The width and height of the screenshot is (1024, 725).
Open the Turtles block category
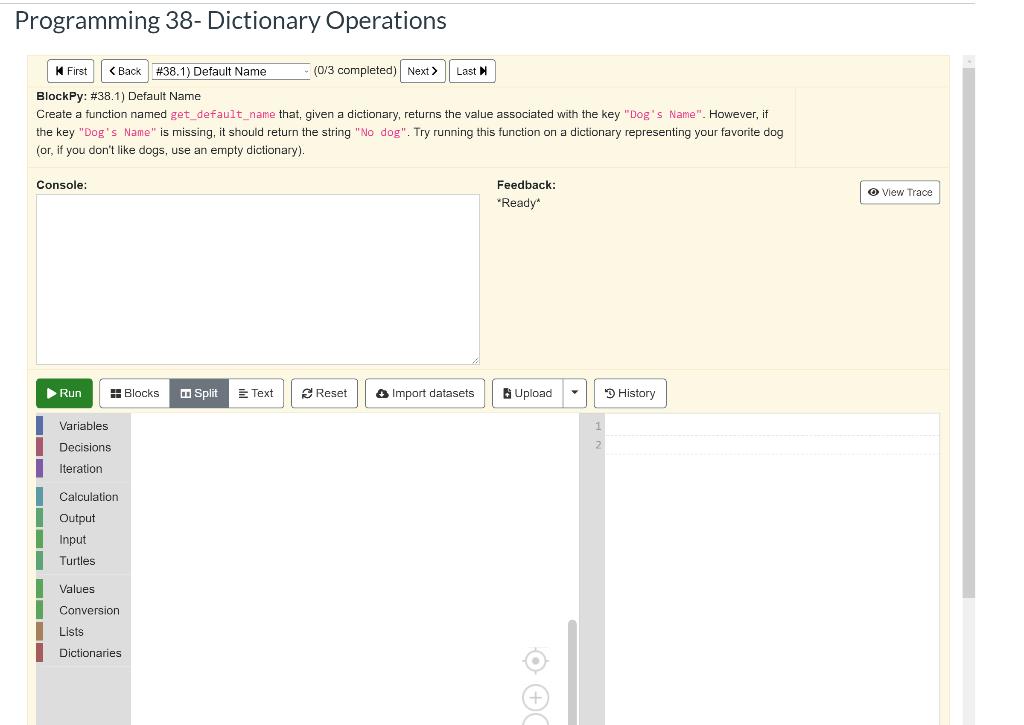pos(84,561)
